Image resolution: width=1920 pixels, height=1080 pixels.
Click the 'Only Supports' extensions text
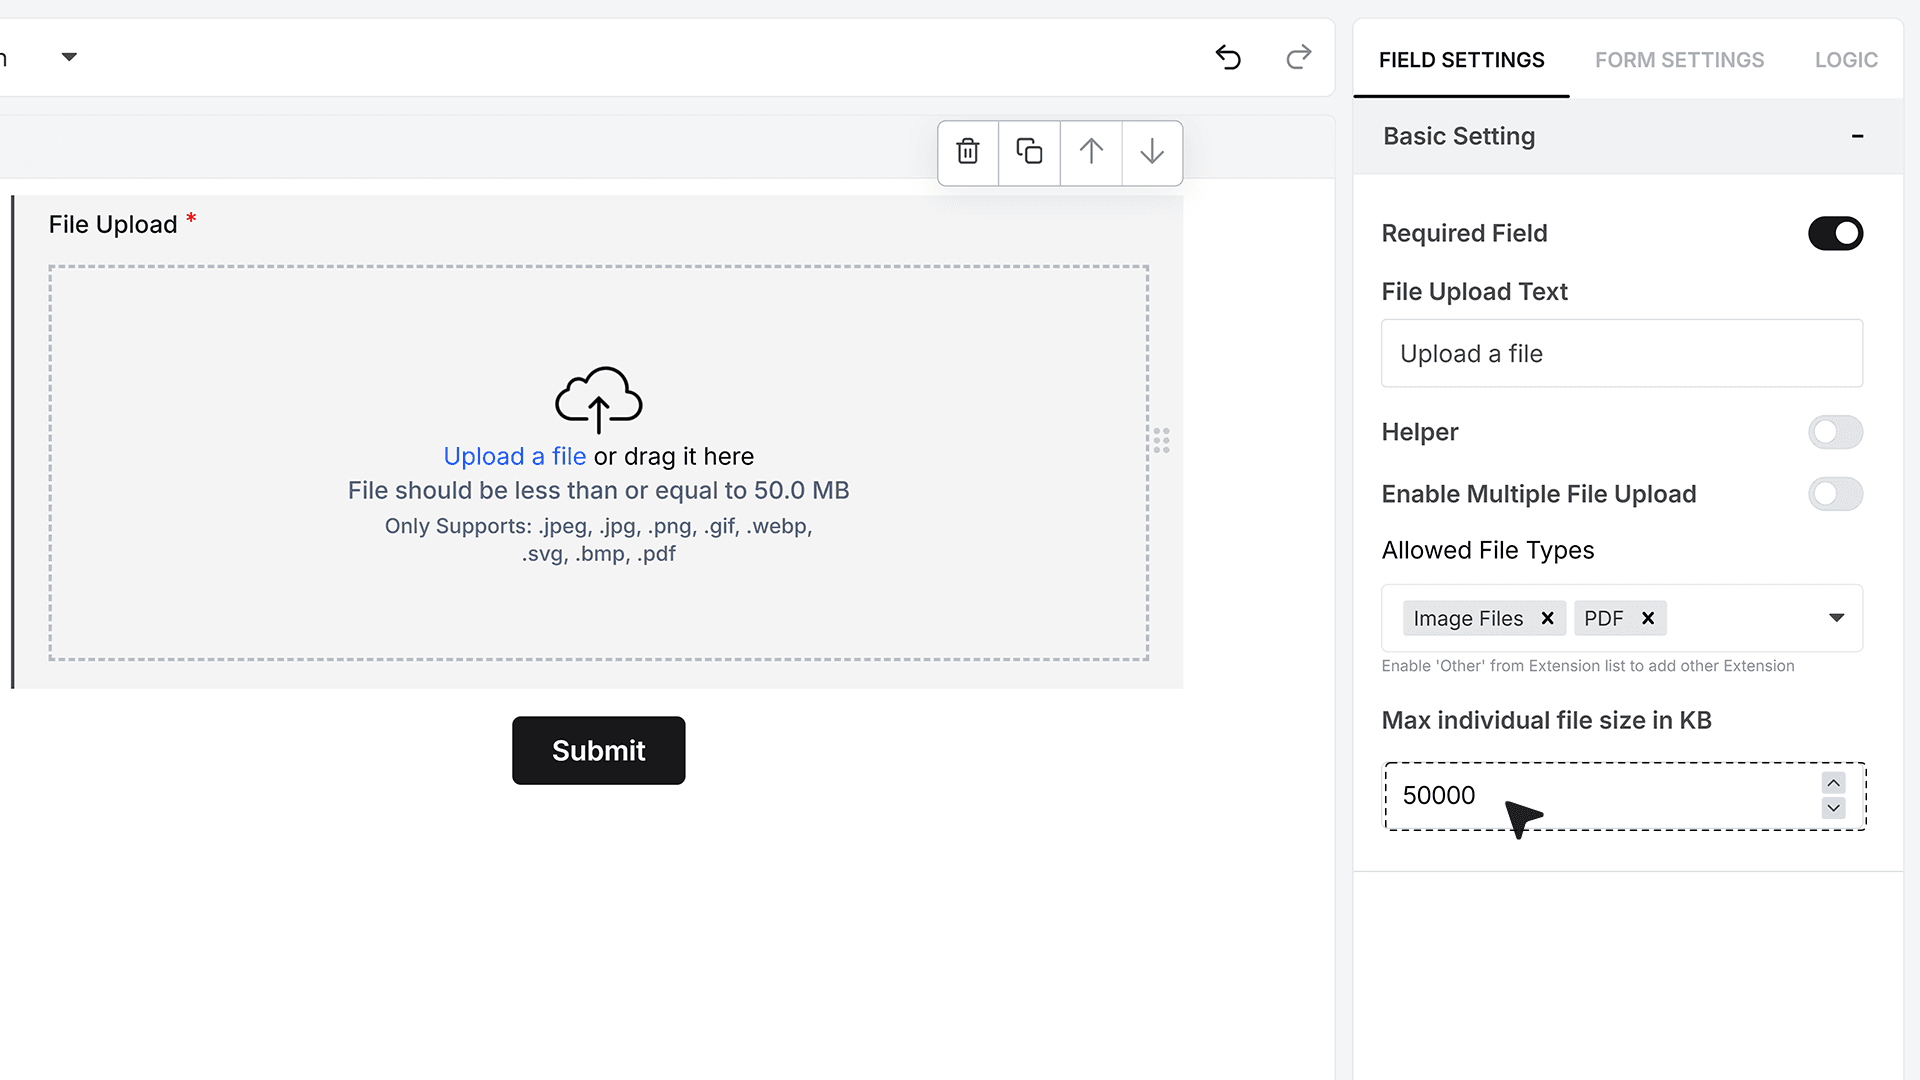(x=598, y=540)
